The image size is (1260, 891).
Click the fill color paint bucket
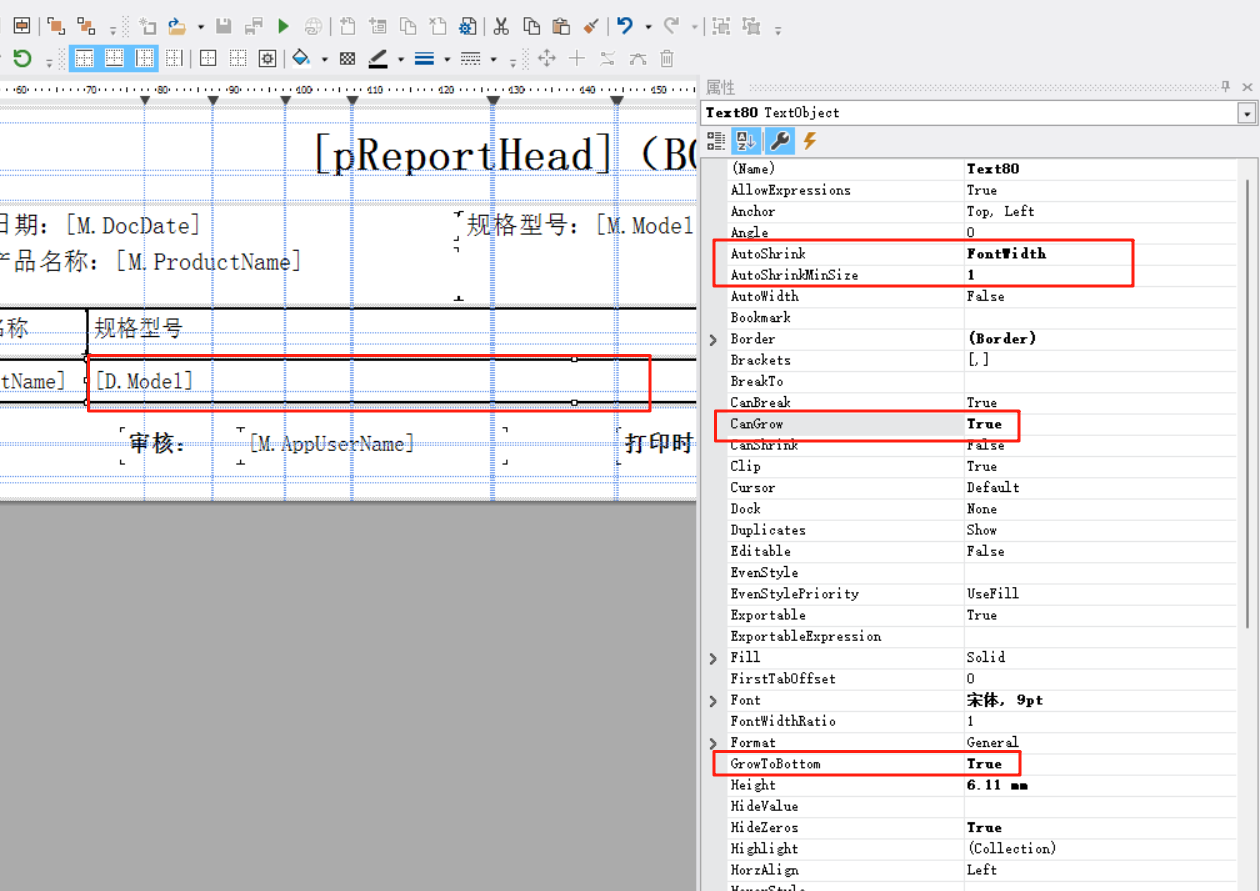(x=301, y=59)
